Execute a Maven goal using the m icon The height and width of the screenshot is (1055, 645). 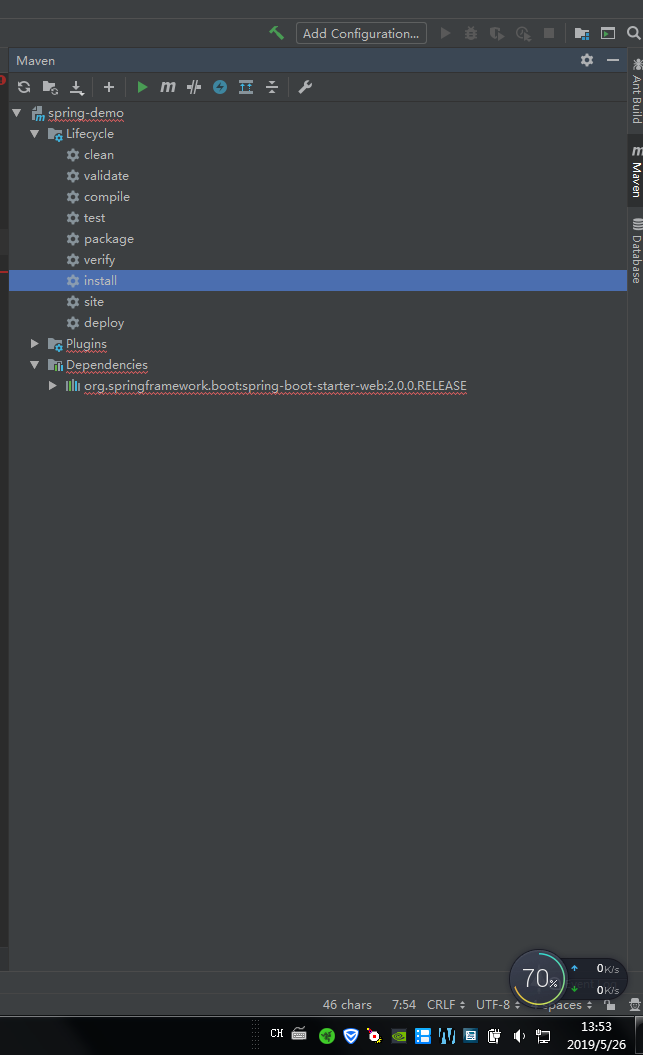coord(167,87)
